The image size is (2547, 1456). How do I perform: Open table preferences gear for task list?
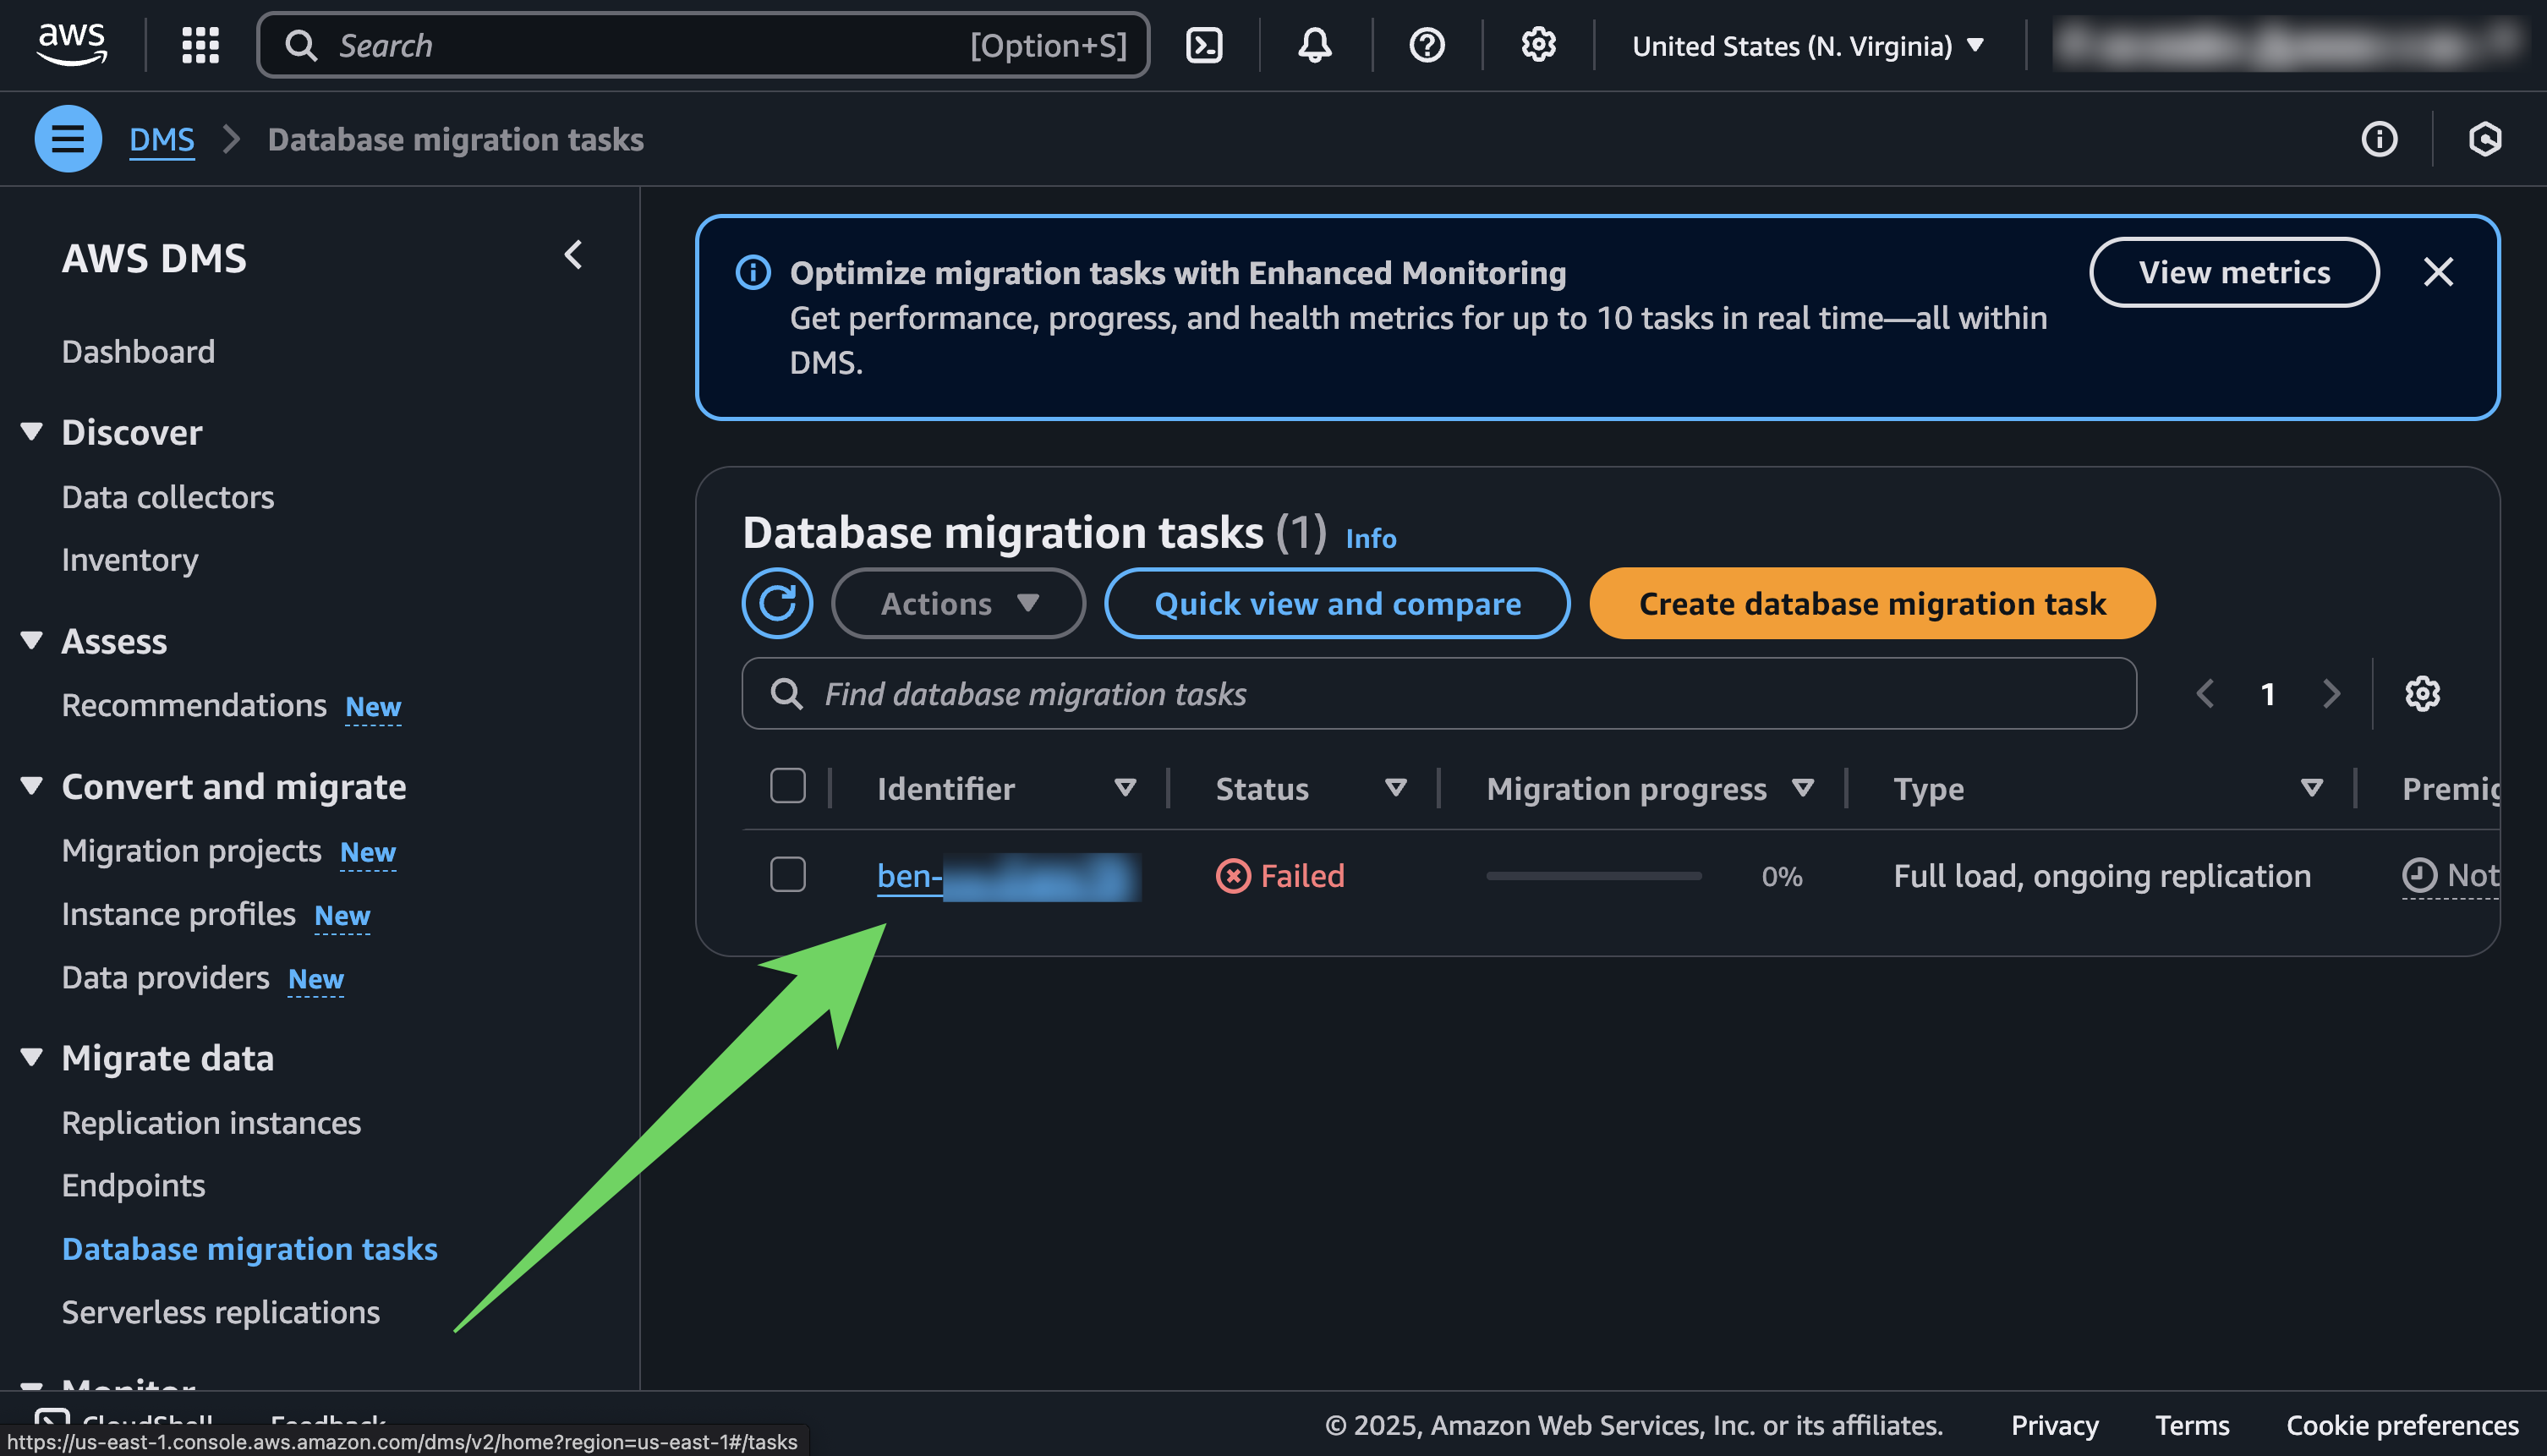click(x=2422, y=693)
